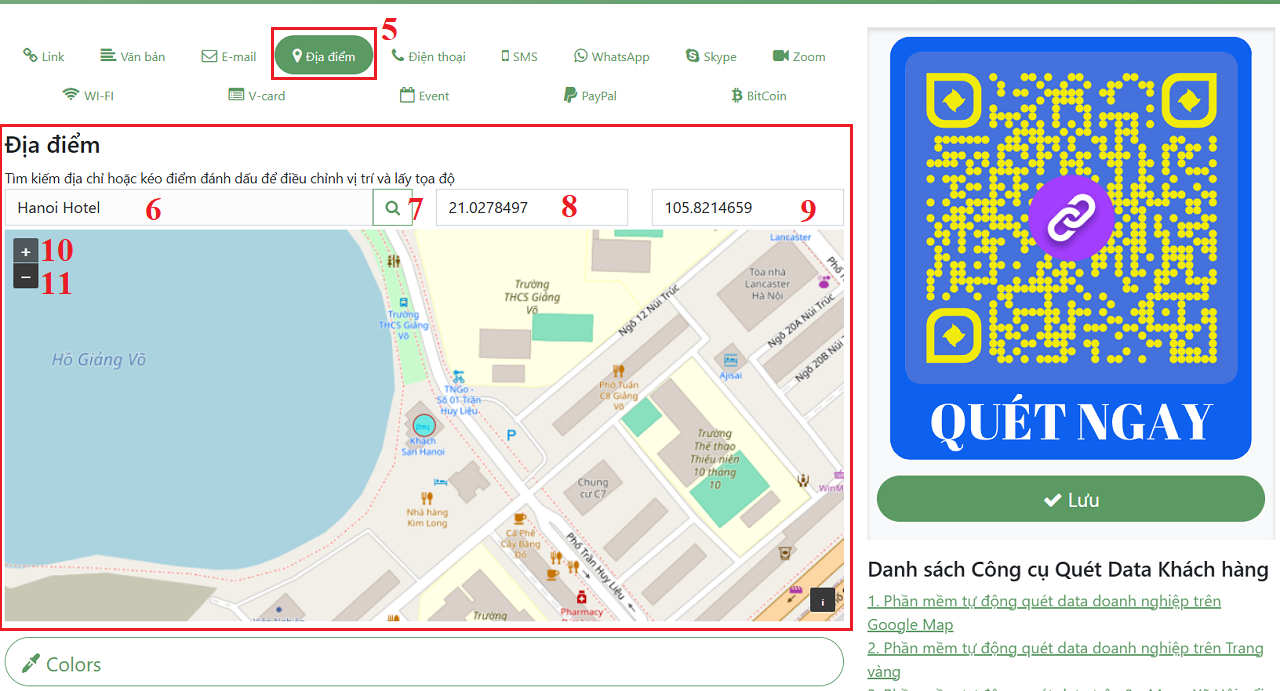1280x691 pixels.
Task: Click the magnifier search button
Action: pyautogui.click(x=392, y=208)
